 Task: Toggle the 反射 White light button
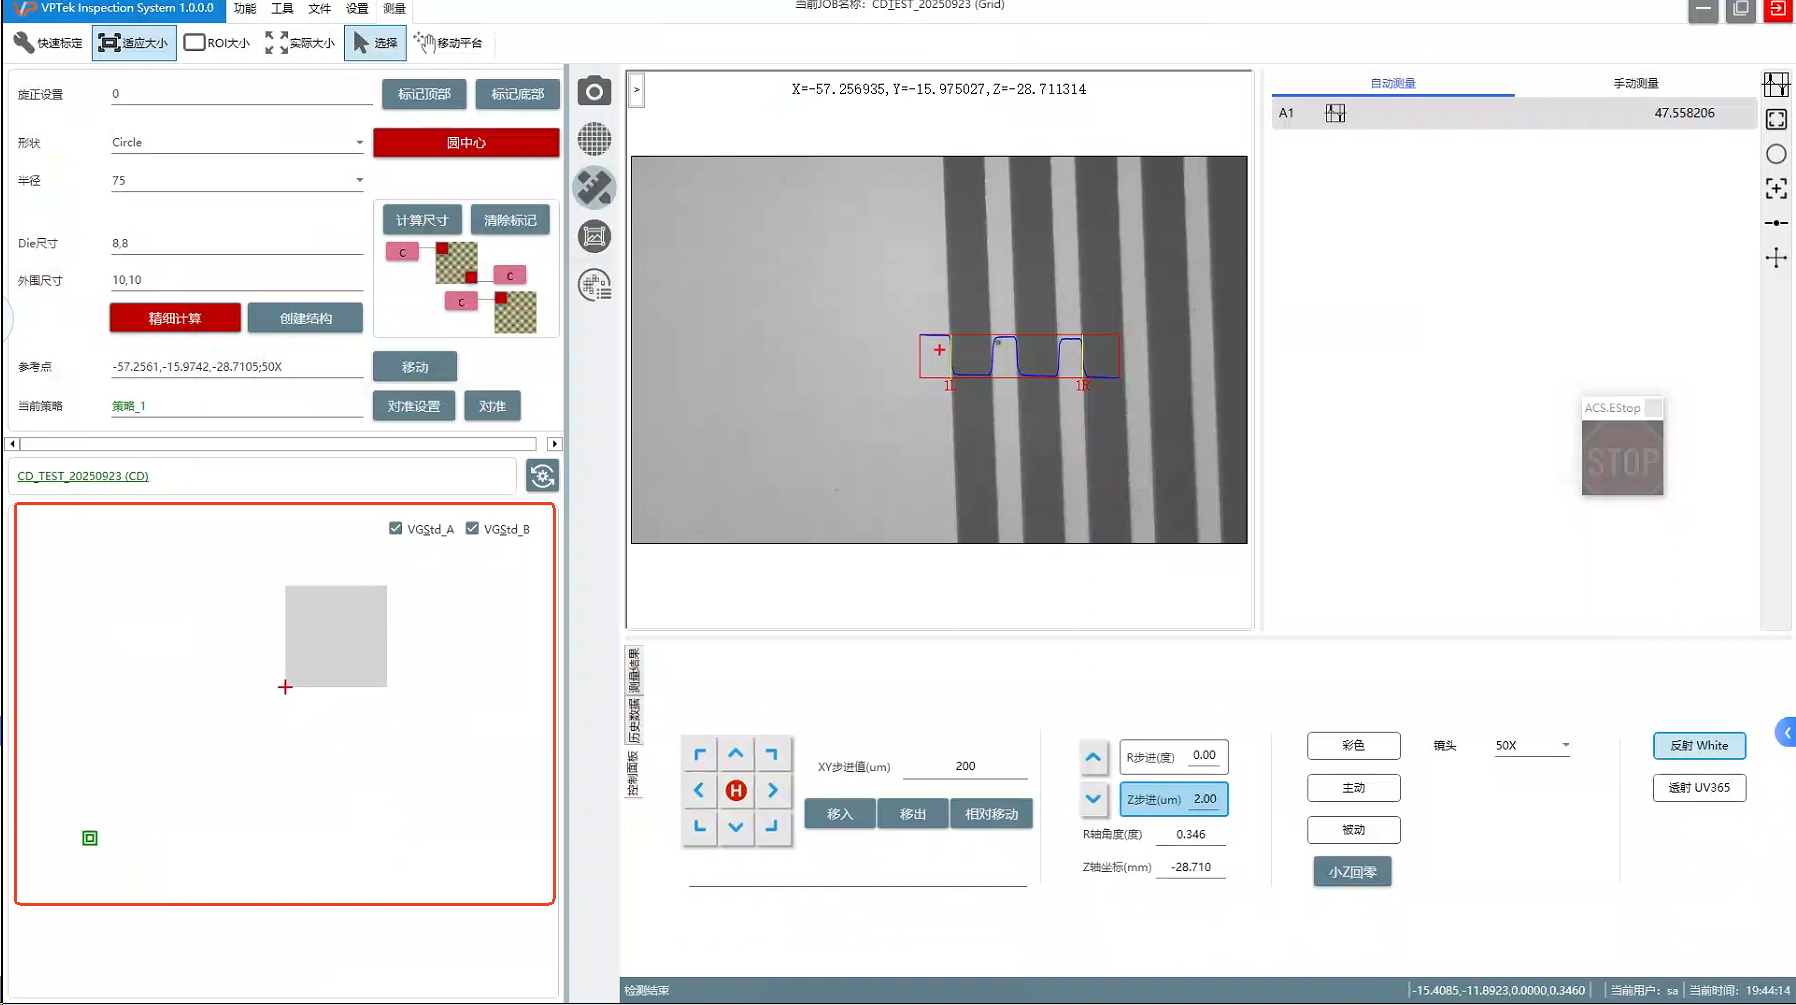pos(1699,746)
